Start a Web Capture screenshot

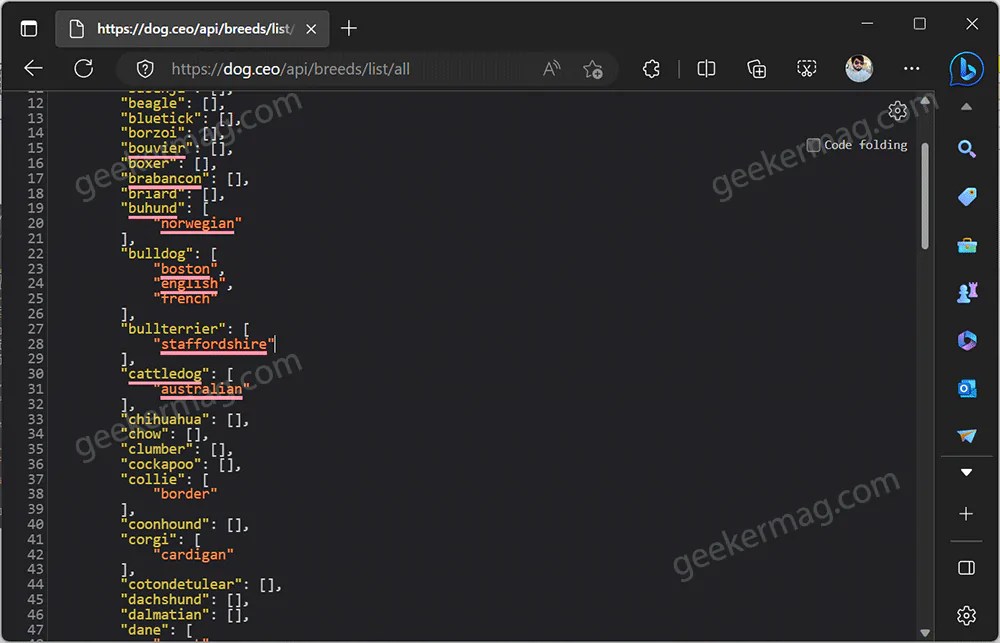coord(807,68)
